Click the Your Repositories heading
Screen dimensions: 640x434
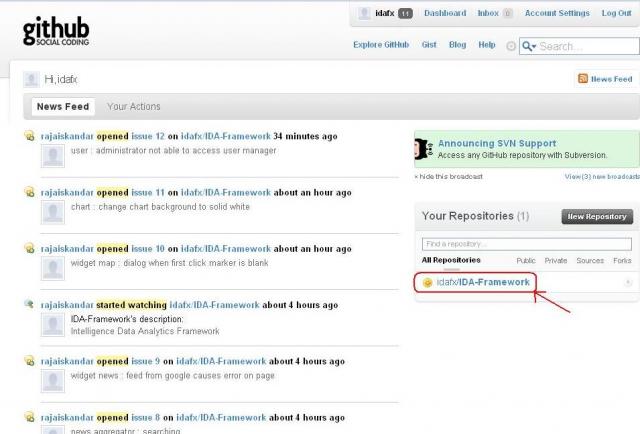click(476, 216)
